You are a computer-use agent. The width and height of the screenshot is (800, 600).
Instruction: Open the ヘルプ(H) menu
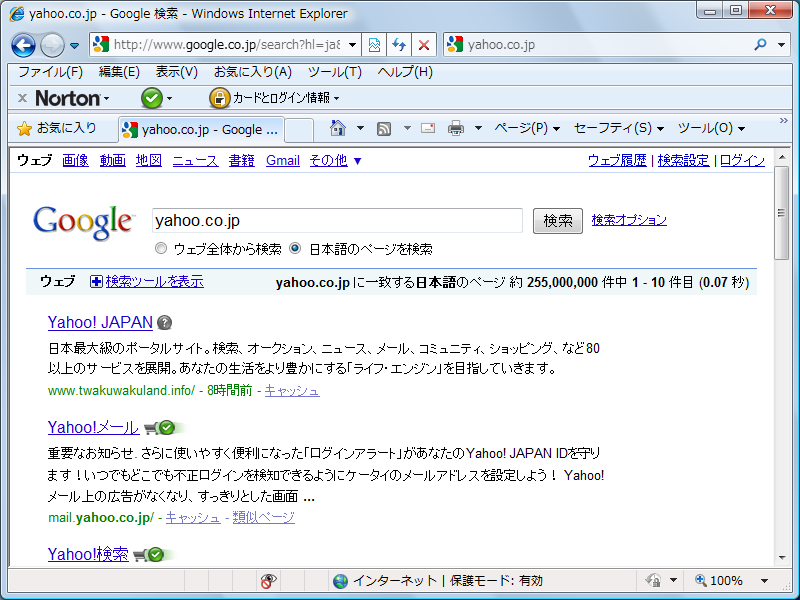405,72
